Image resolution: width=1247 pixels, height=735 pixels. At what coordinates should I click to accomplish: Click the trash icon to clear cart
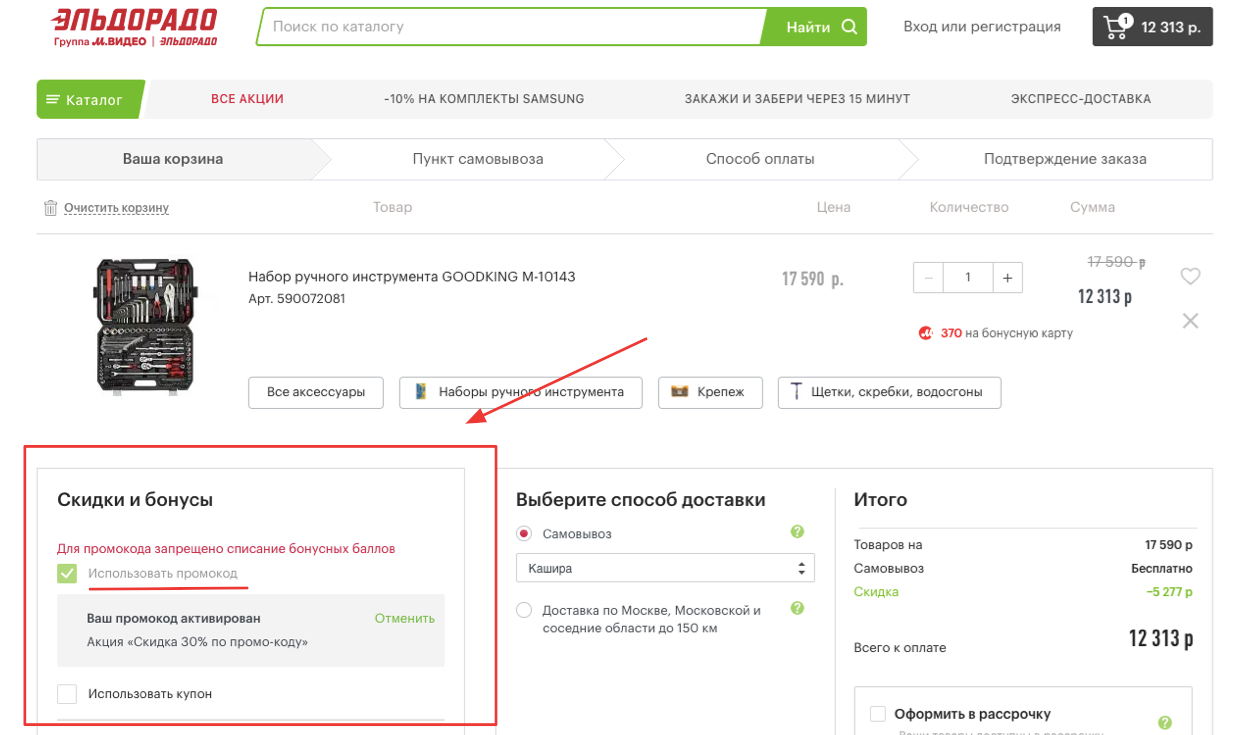(50, 208)
